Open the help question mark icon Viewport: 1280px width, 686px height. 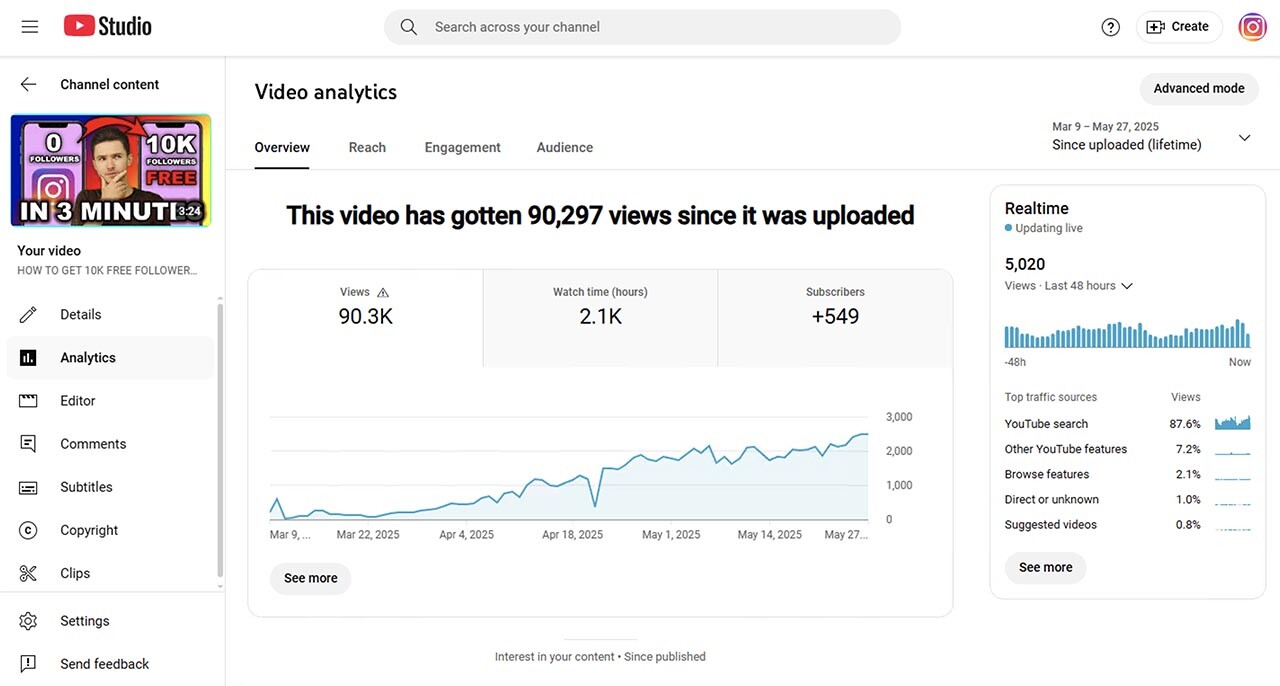1110,27
